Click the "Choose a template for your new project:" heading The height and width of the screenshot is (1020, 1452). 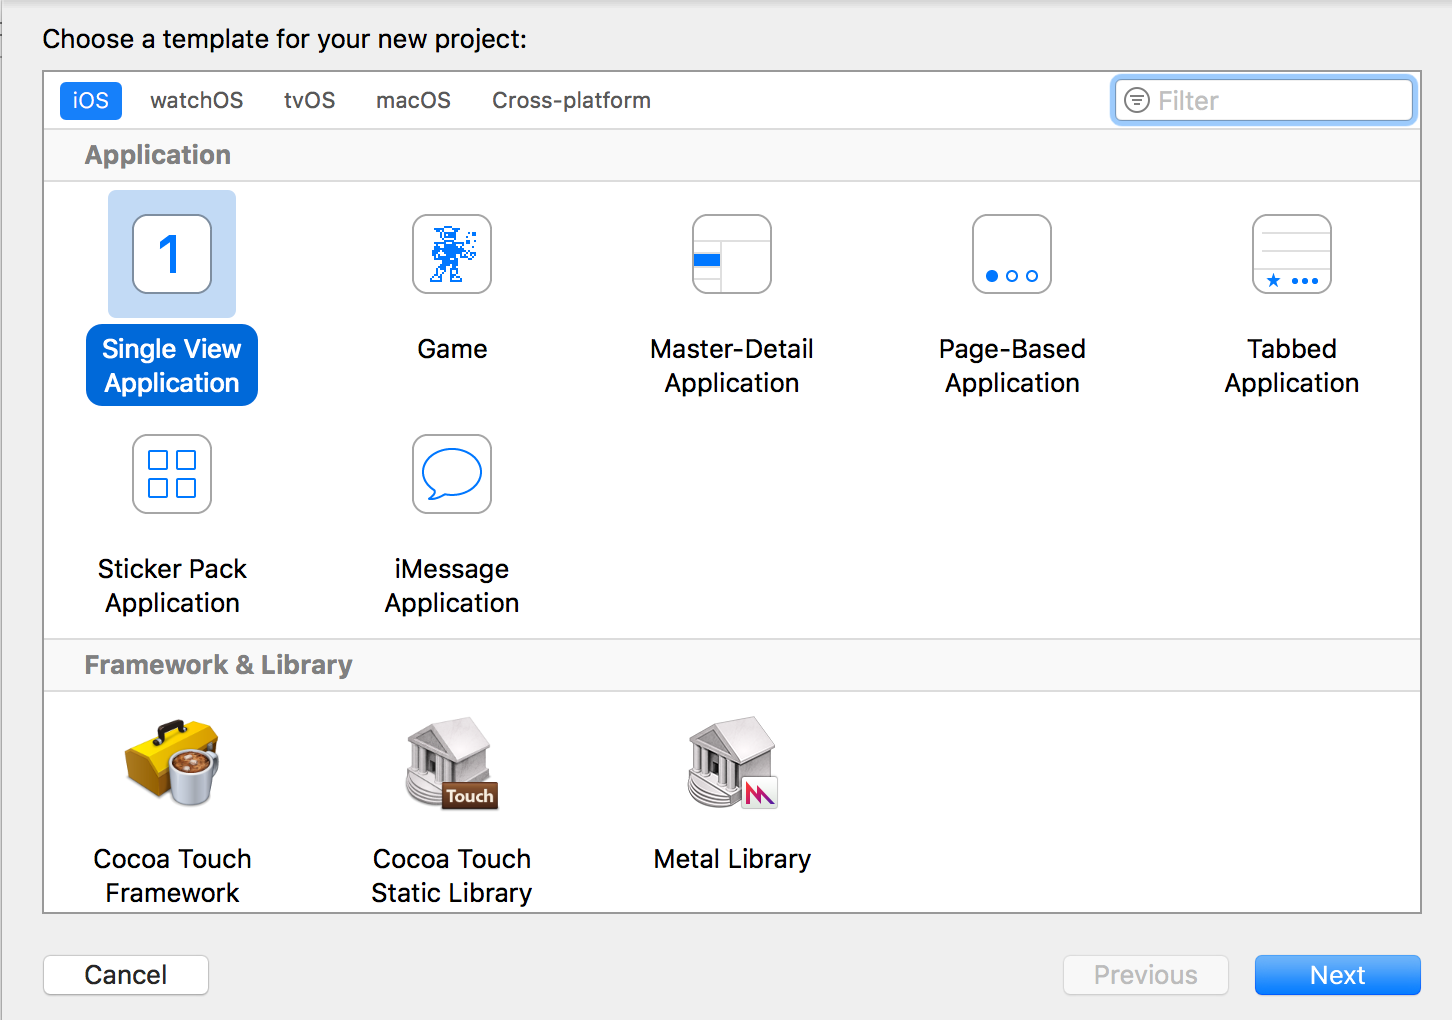tap(285, 39)
